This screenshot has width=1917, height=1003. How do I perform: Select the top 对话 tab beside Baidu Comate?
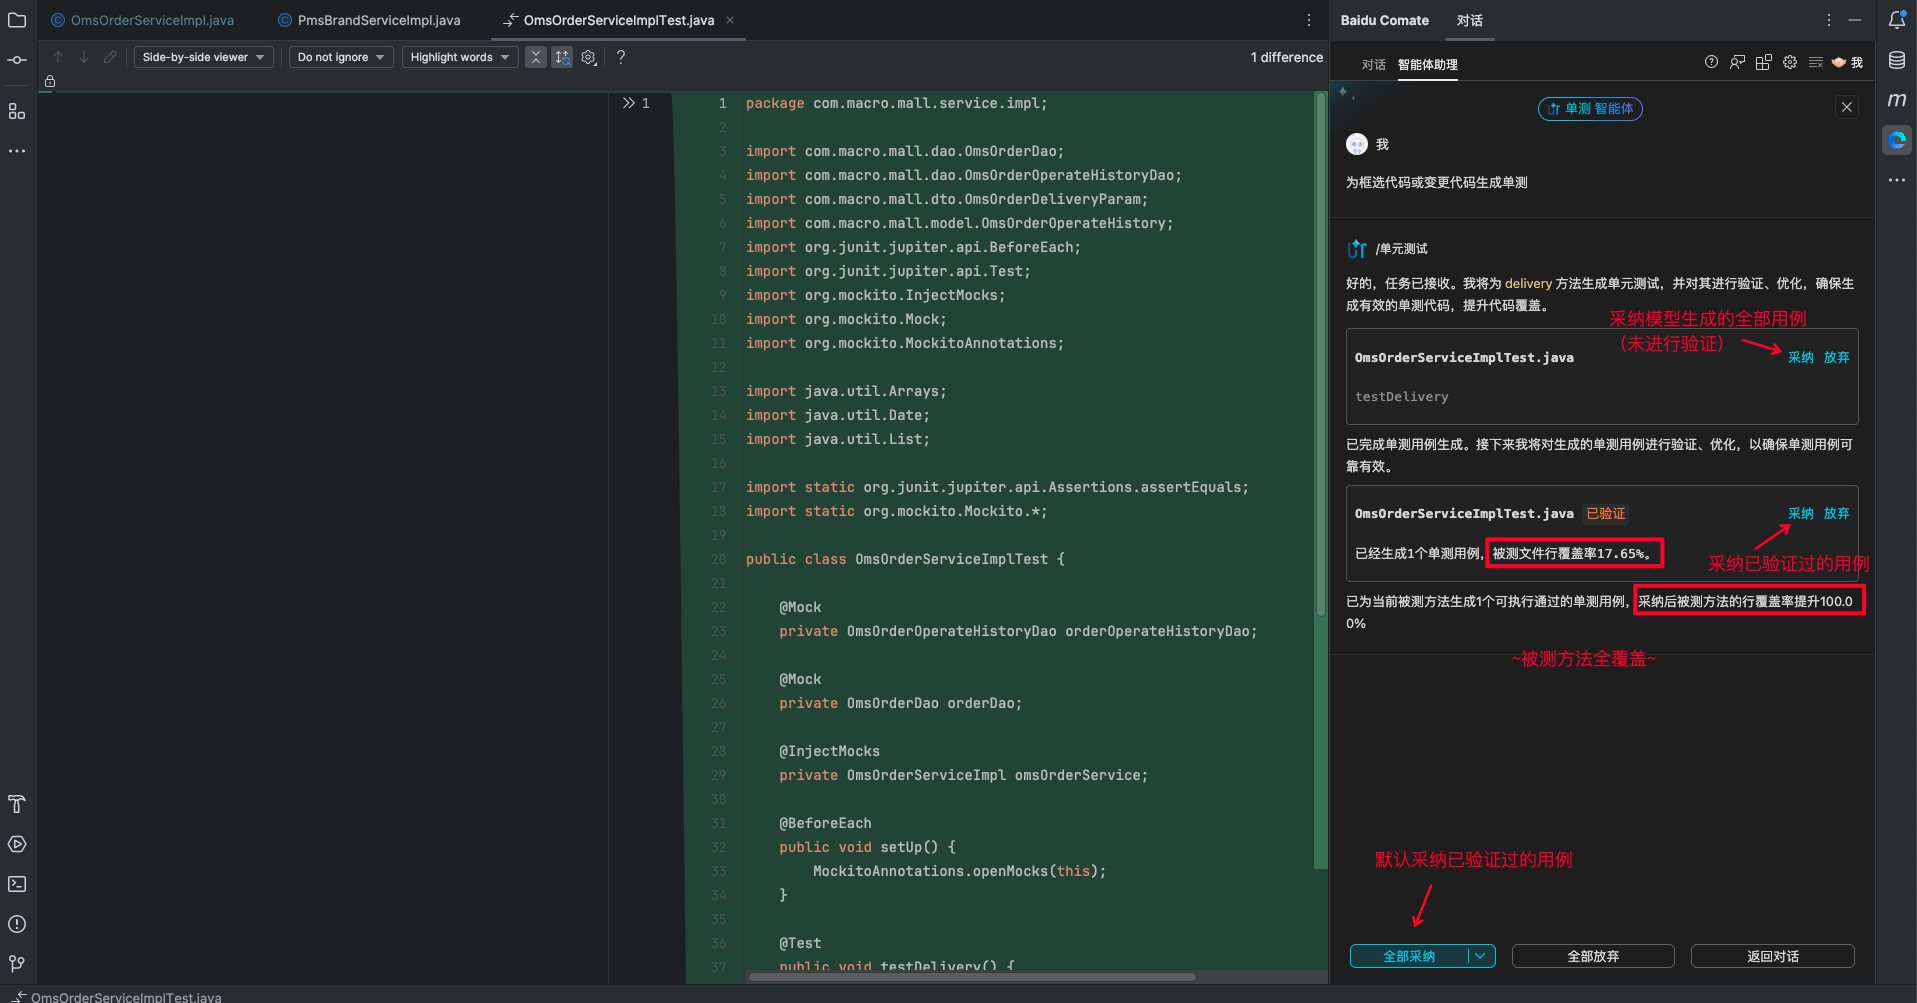1470,20
